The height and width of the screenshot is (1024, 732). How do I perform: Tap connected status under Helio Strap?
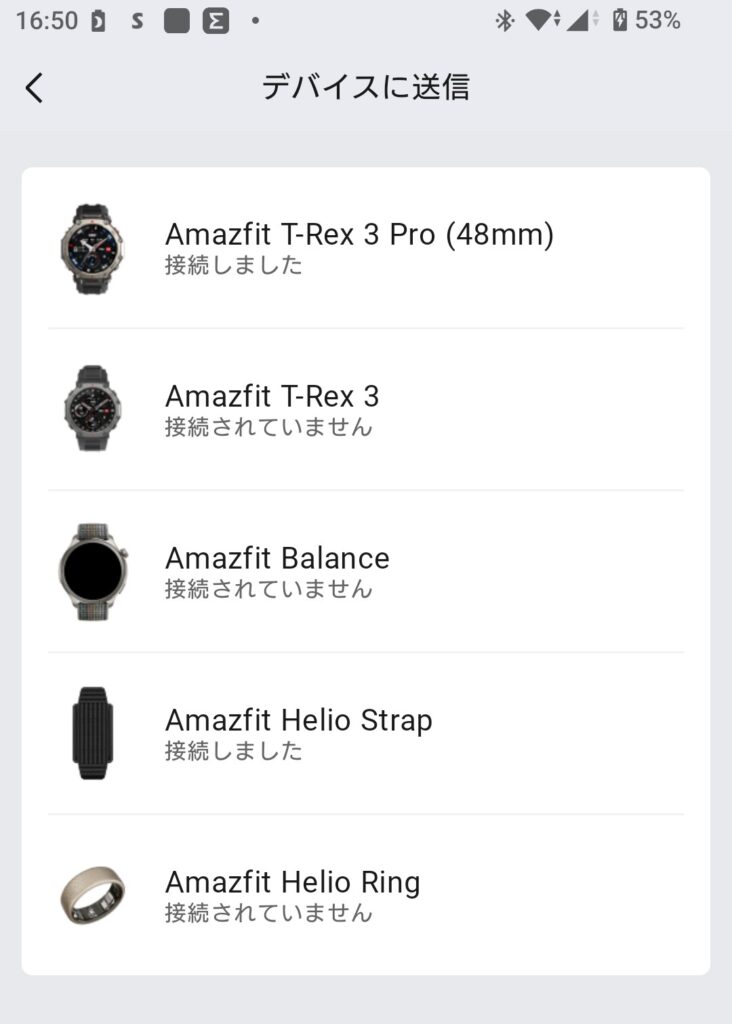[233, 751]
